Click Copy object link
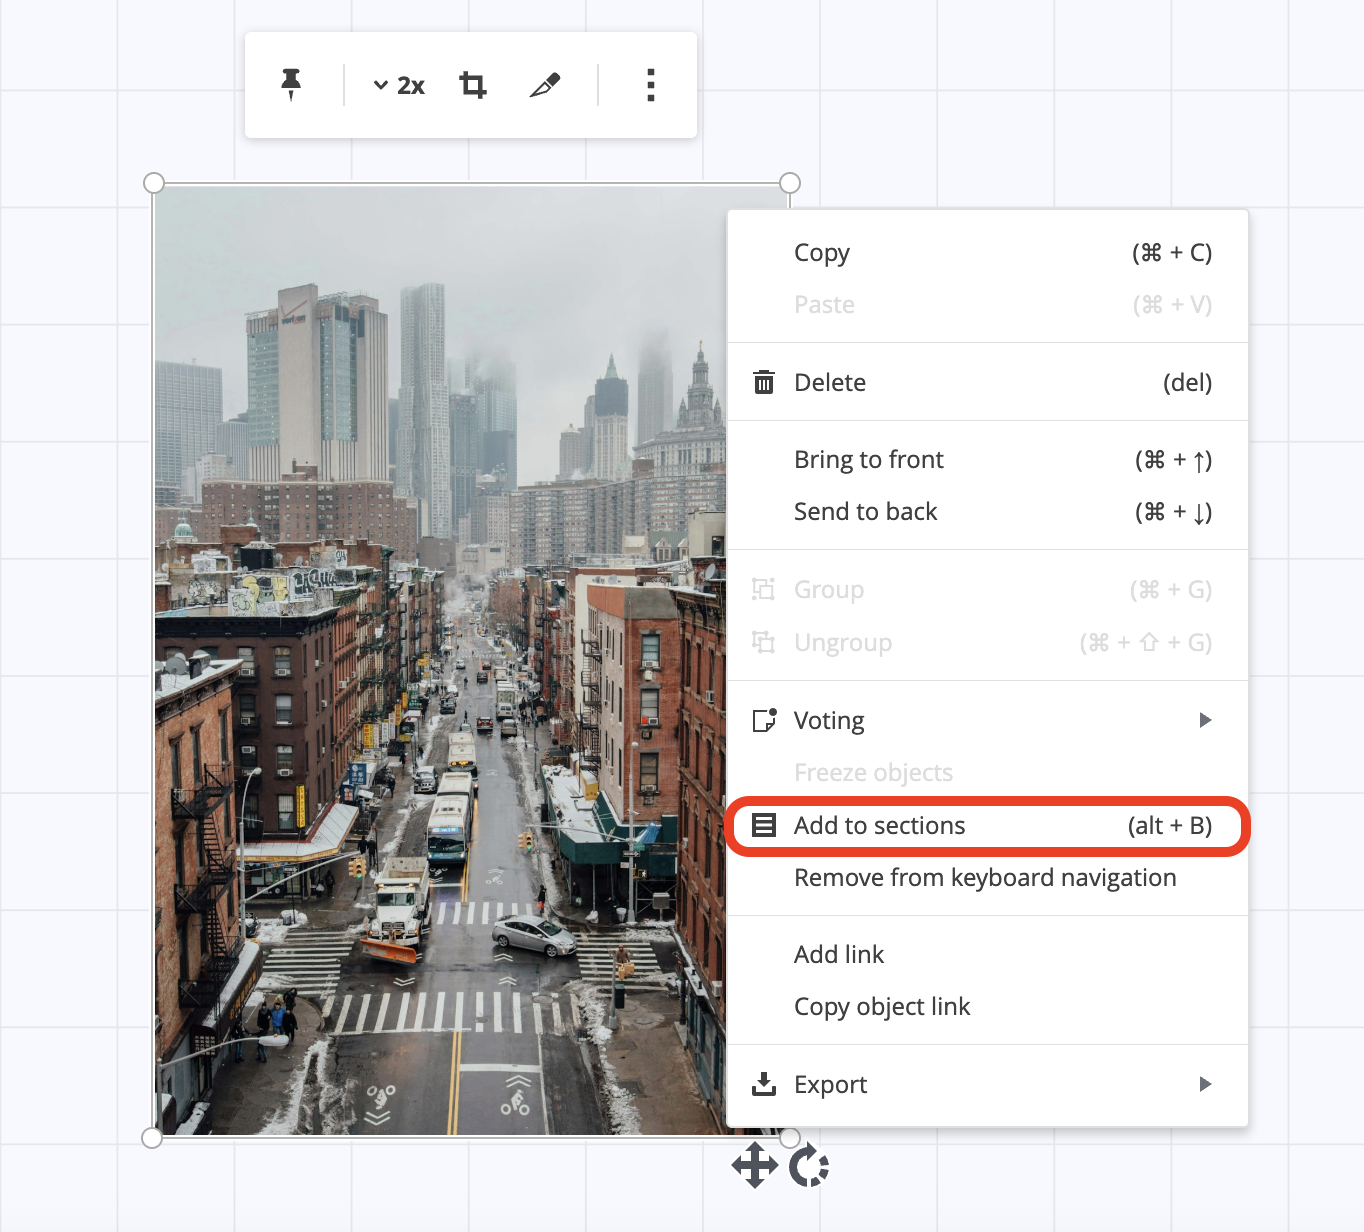The width and height of the screenshot is (1364, 1232). [882, 1006]
